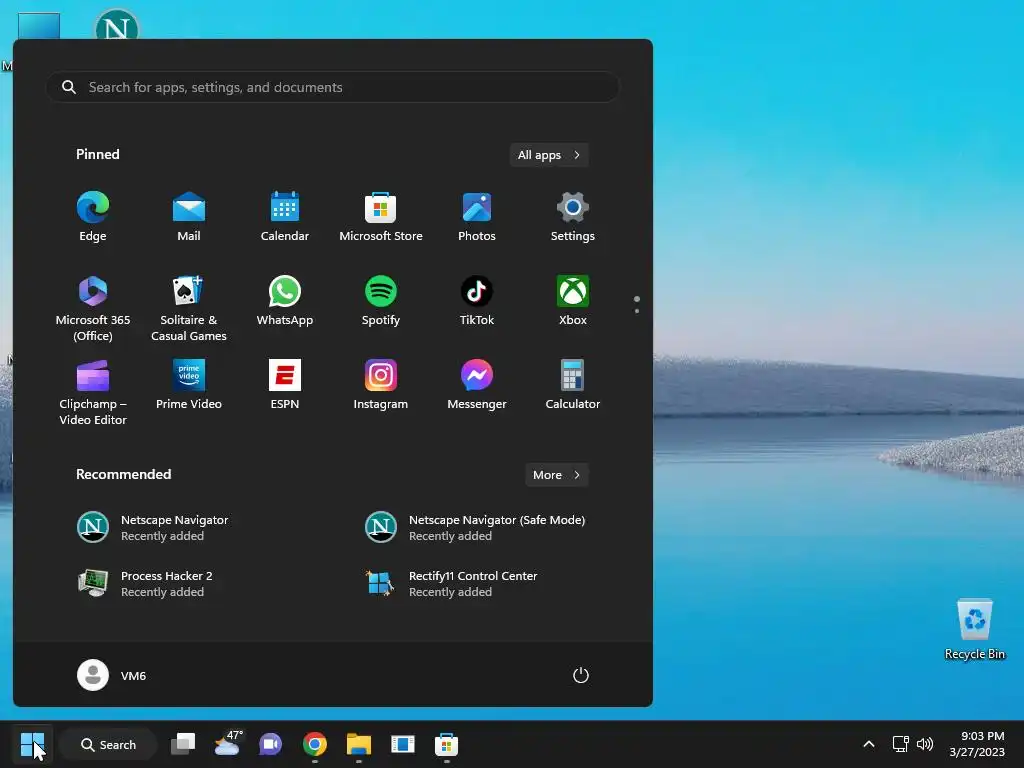Open the Messenger app
The width and height of the screenshot is (1024, 768).
(x=477, y=385)
